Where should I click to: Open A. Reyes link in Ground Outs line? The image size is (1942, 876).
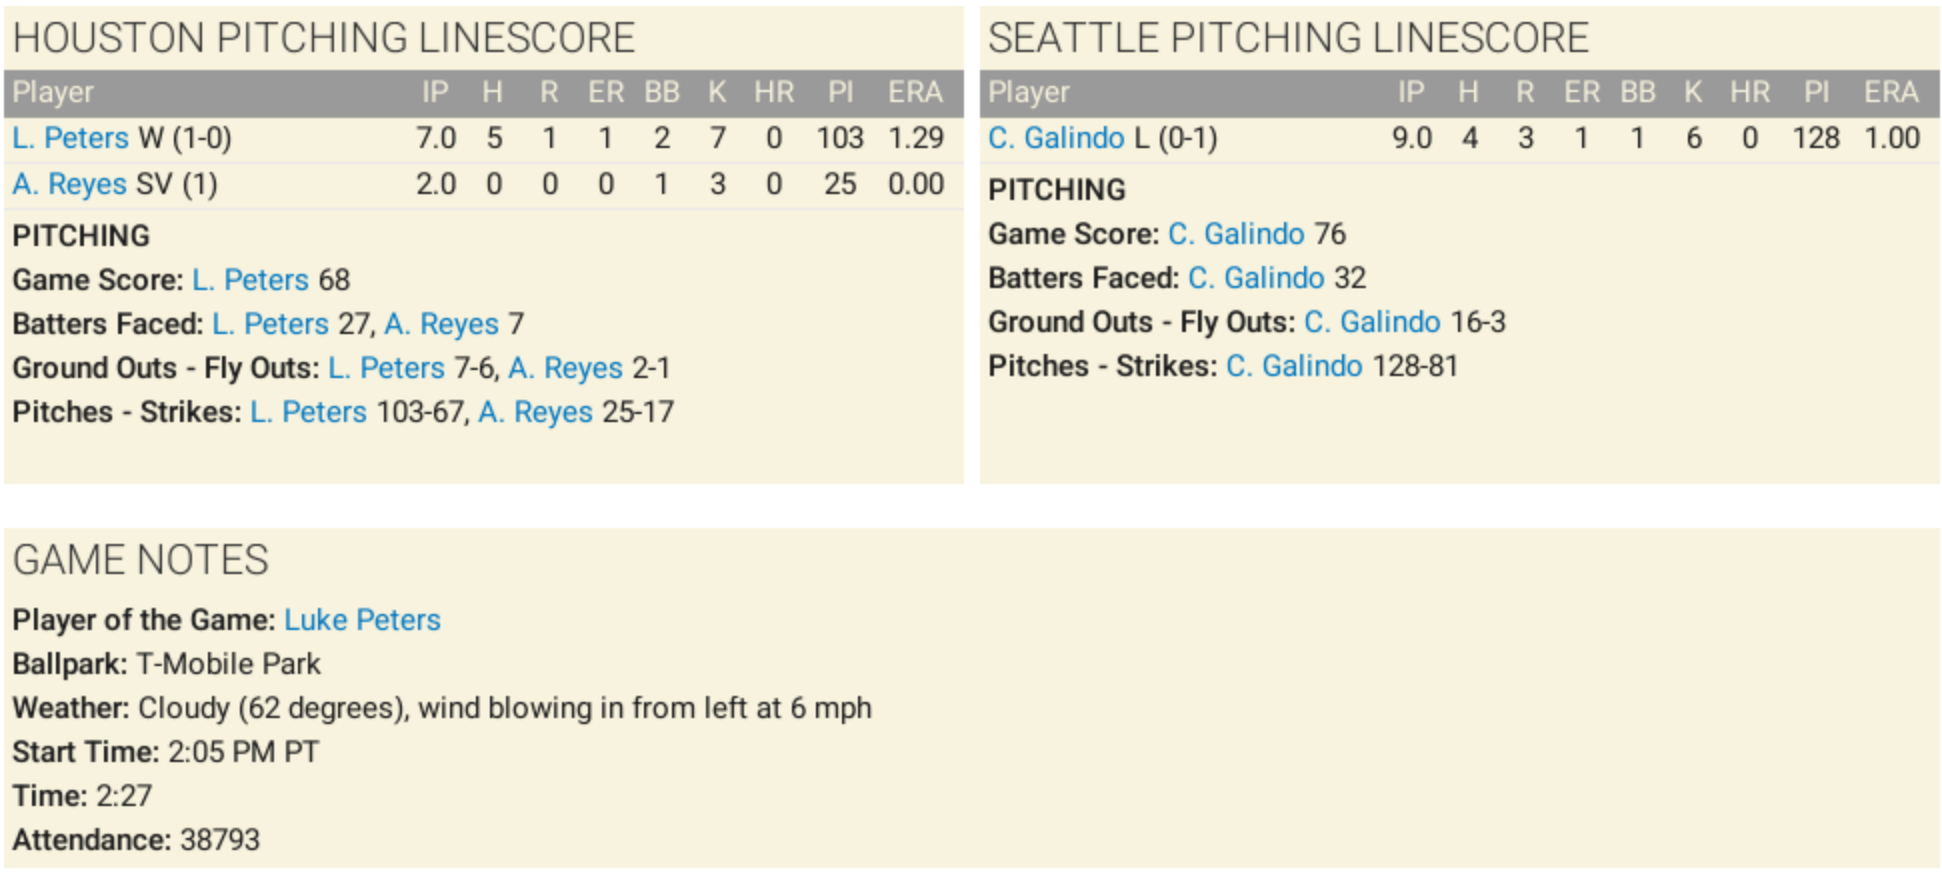click(565, 368)
